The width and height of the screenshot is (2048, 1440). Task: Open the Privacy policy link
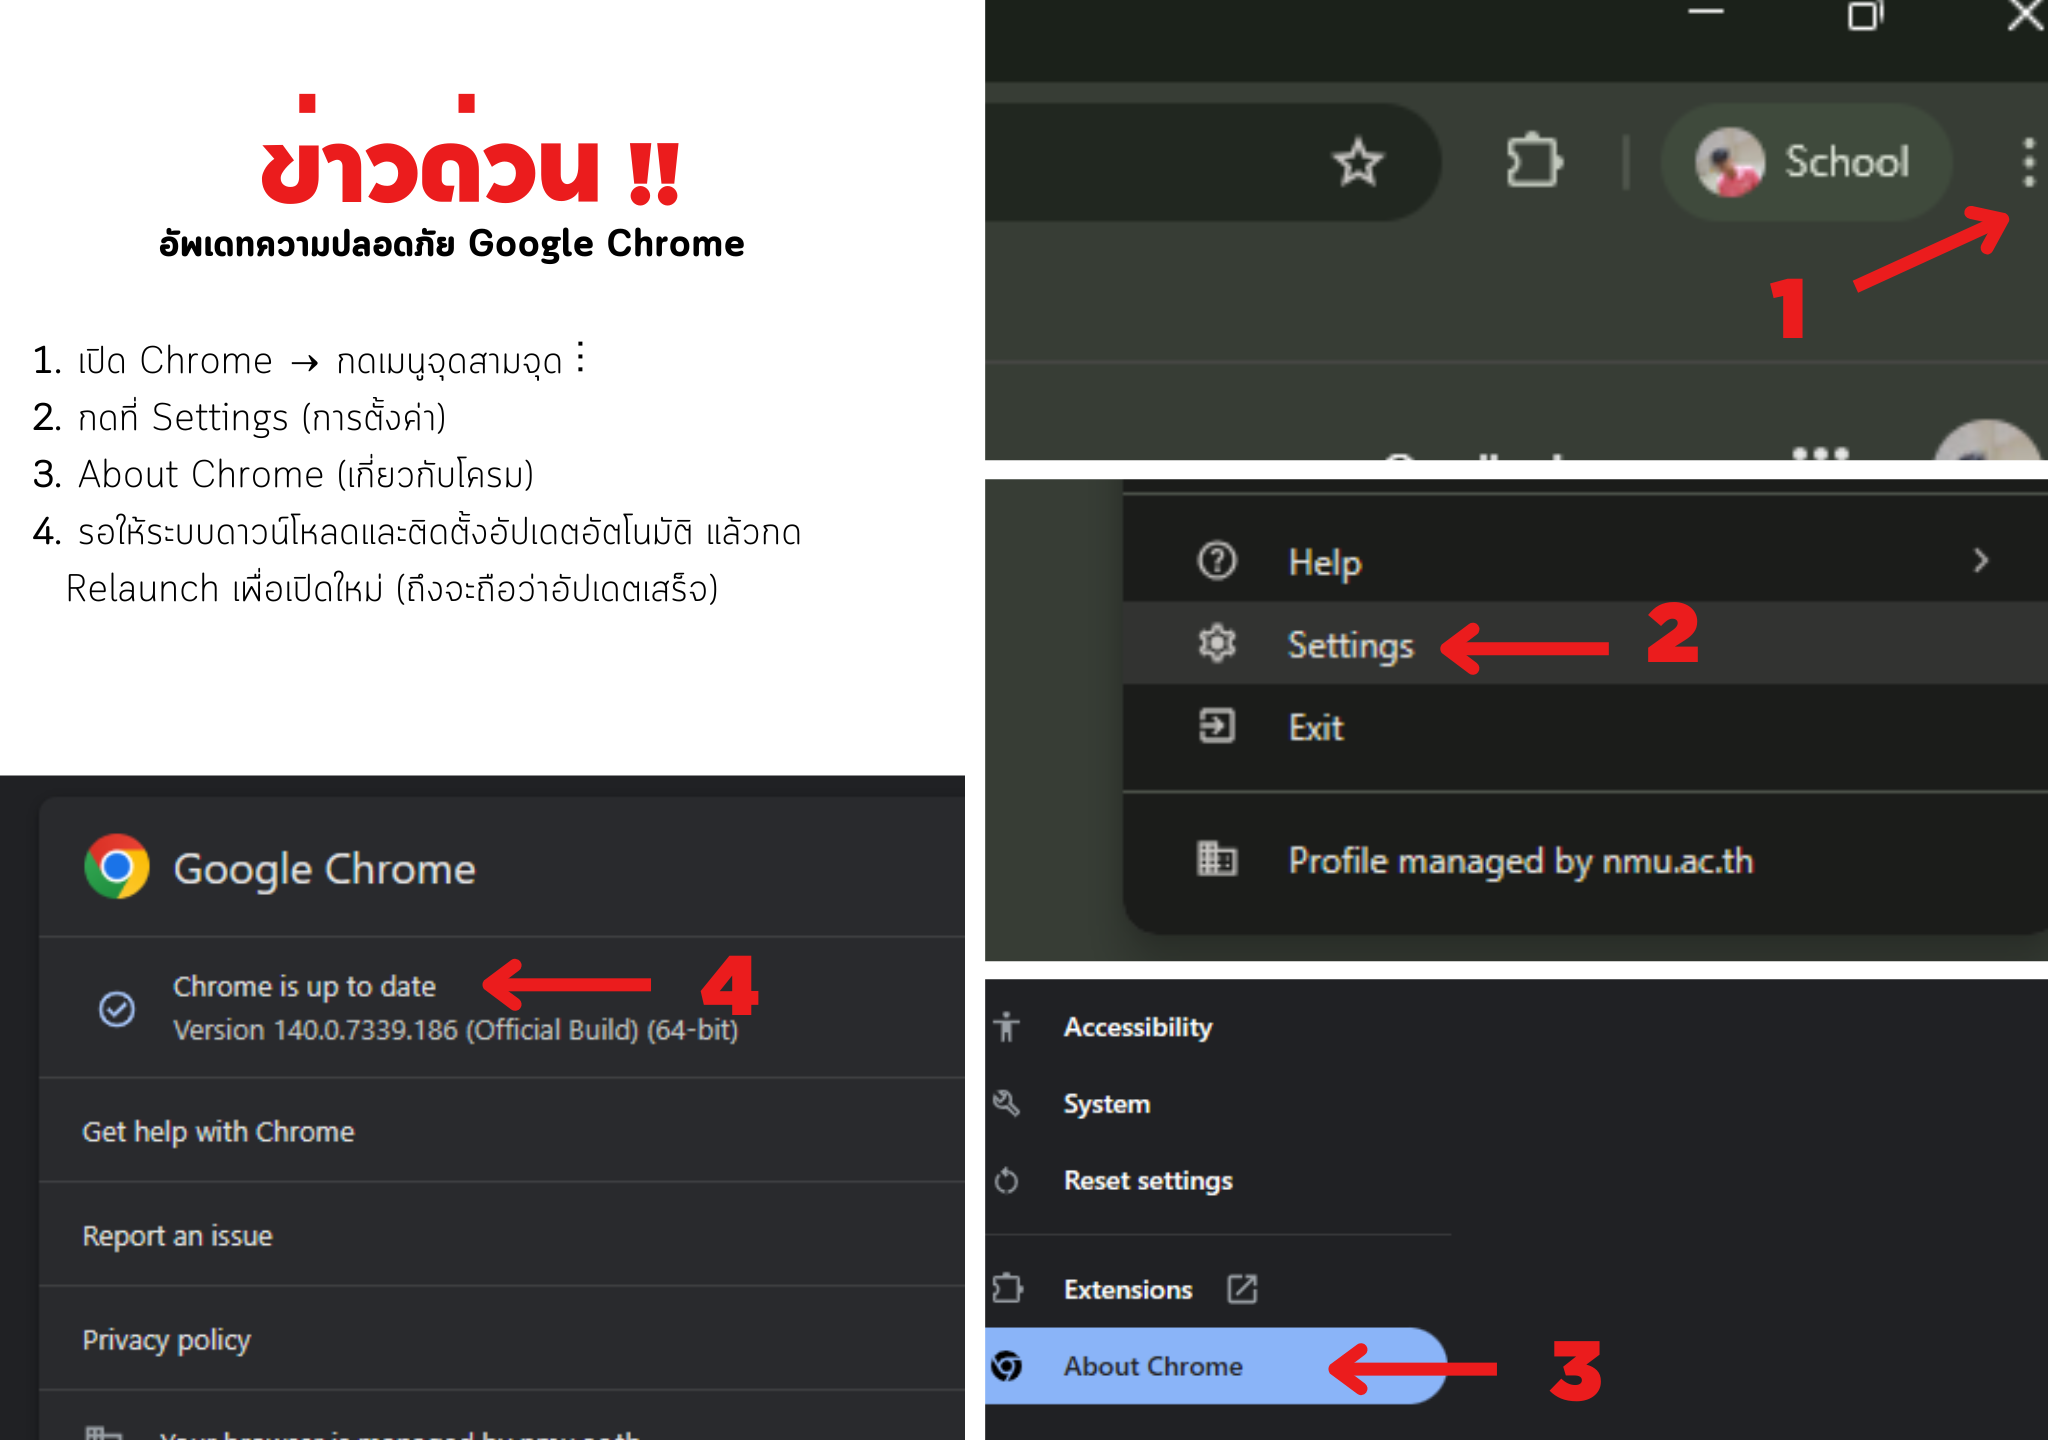(x=166, y=1340)
